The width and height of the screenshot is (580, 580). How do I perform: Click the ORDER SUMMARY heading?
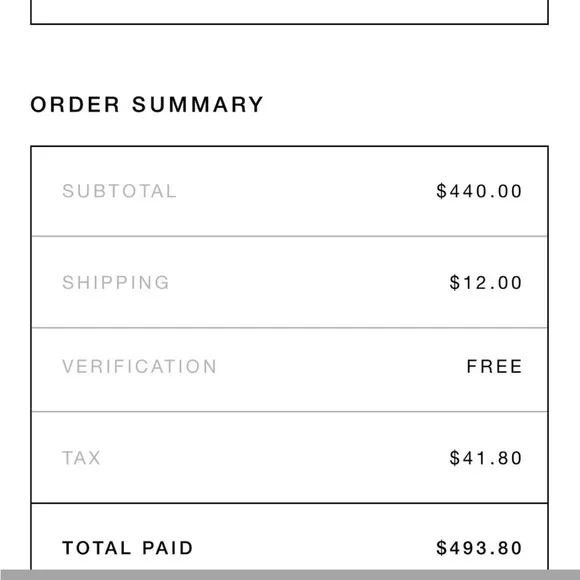click(146, 104)
